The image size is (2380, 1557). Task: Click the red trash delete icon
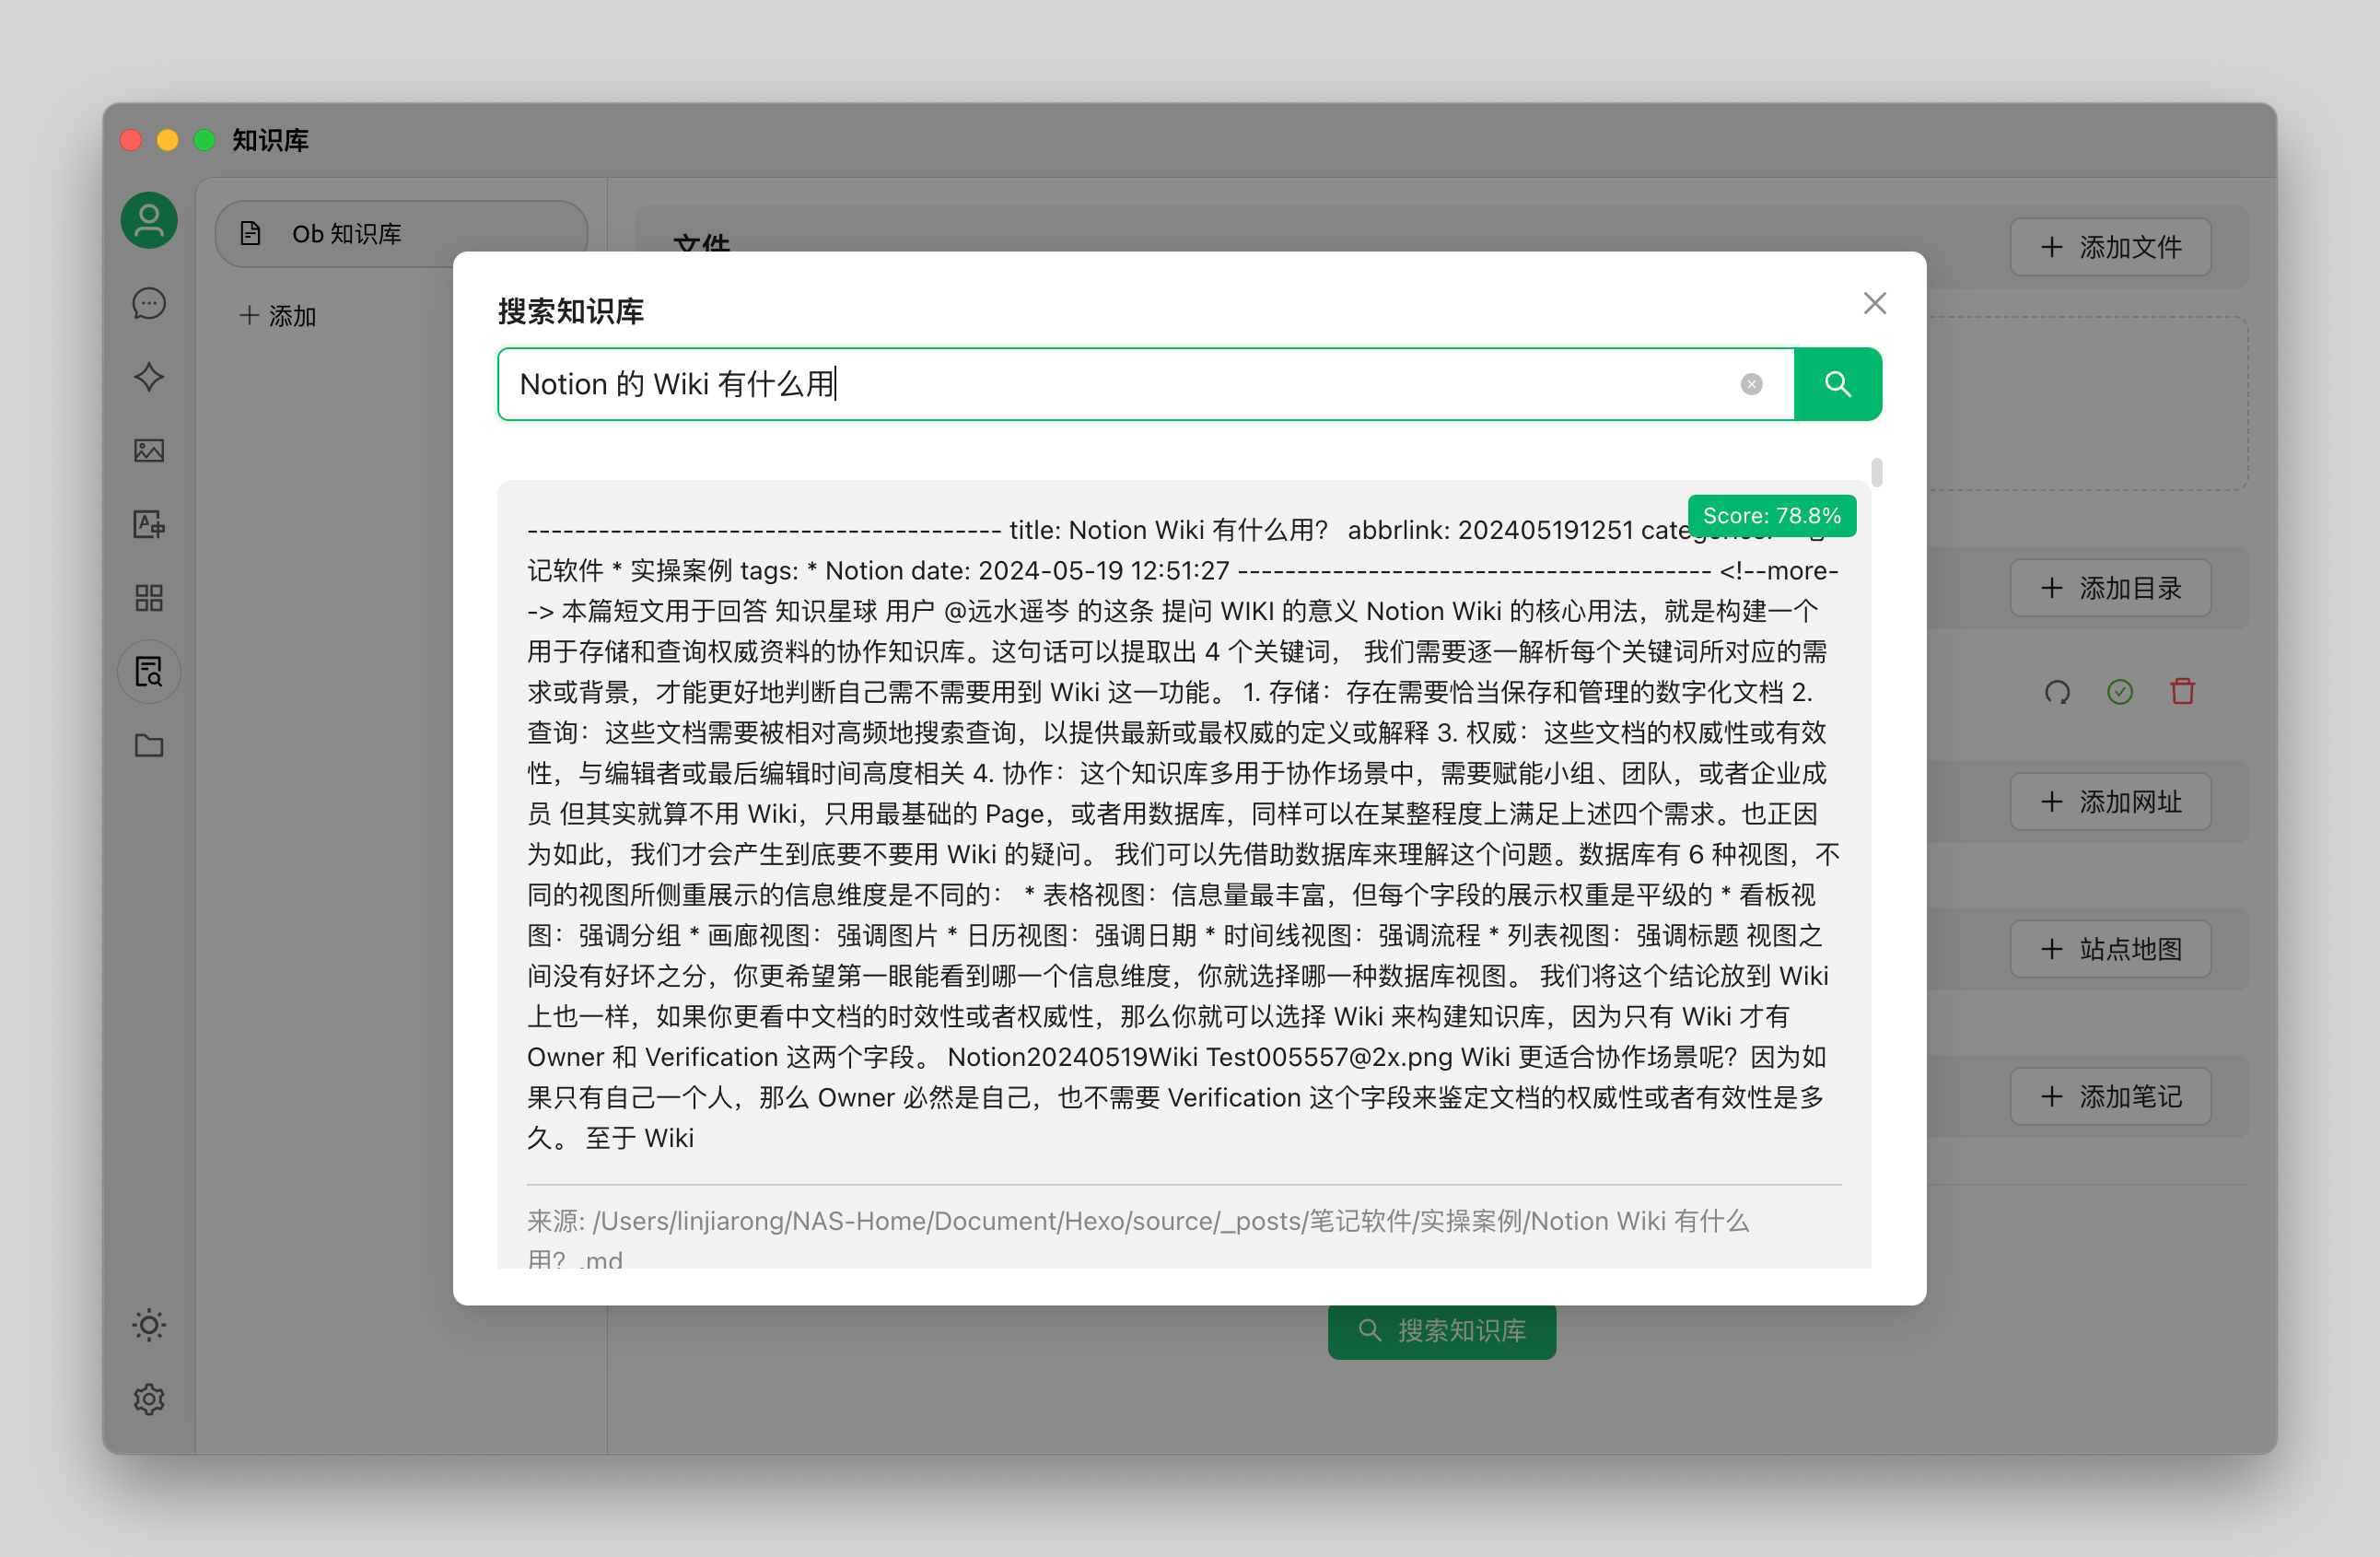[x=2183, y=692]
